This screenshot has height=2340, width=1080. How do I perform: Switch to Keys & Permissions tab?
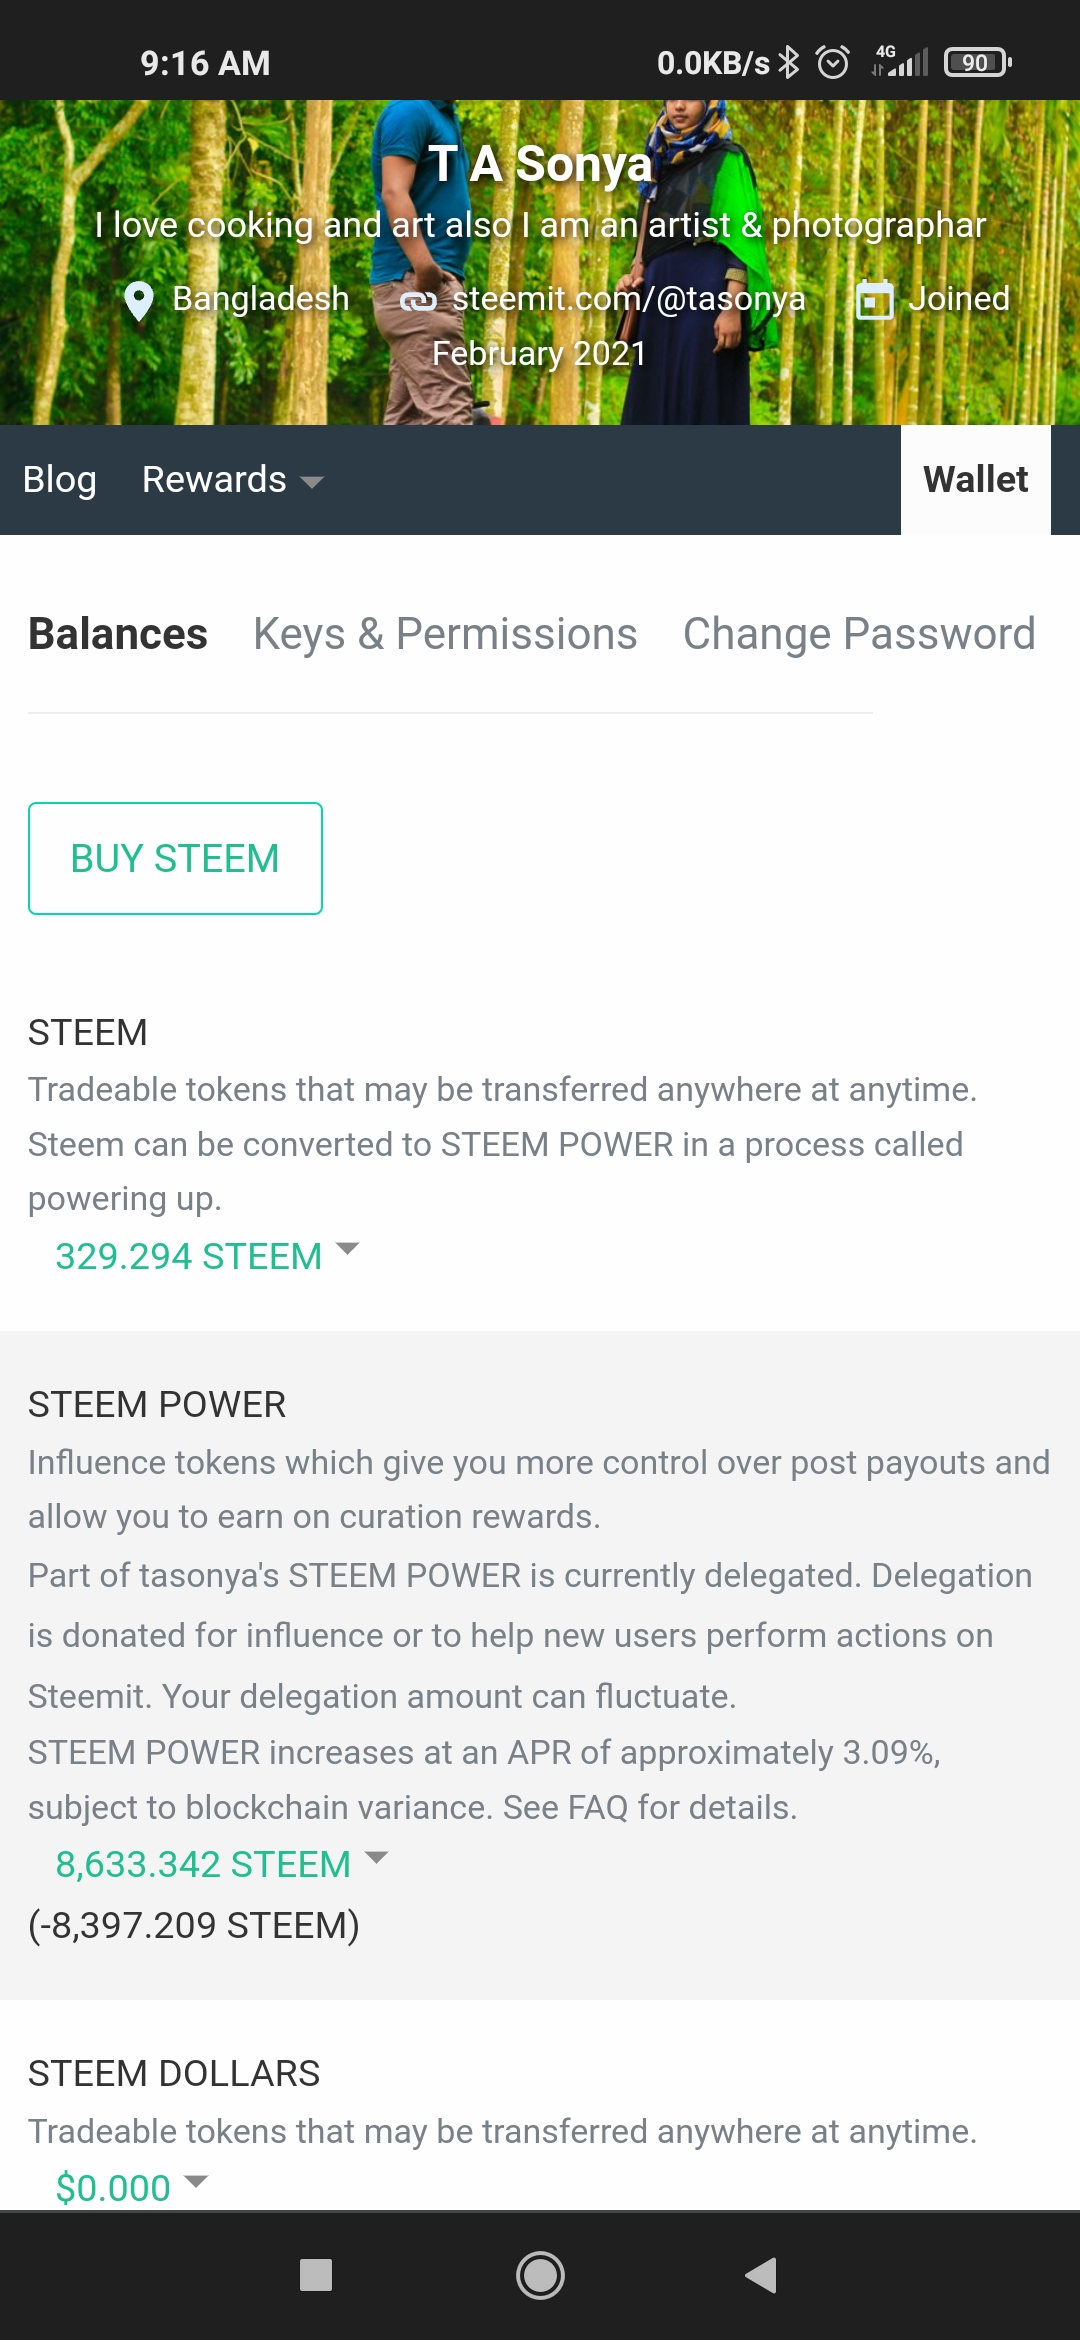(445, 634)
